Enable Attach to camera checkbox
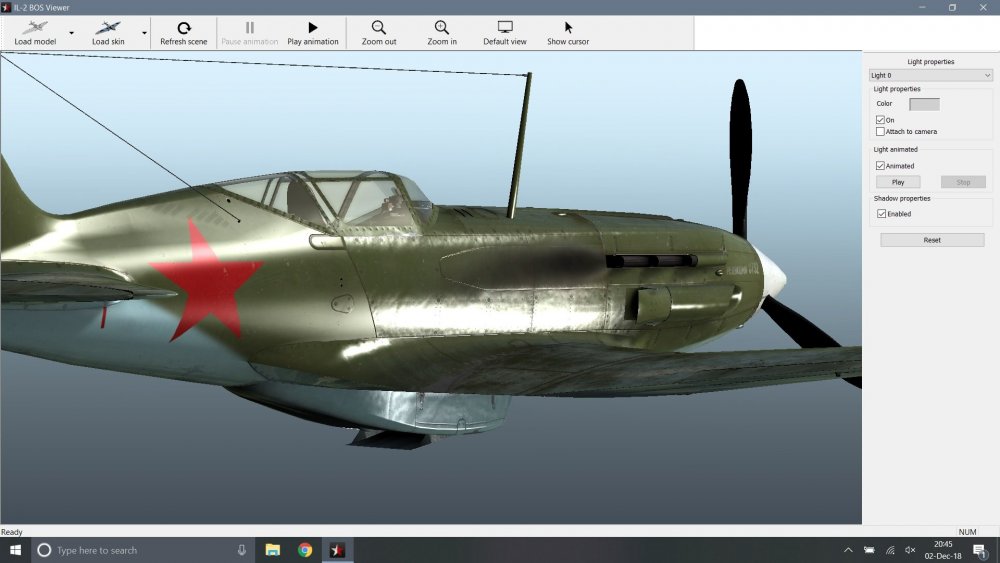 [x=880, y=132]
